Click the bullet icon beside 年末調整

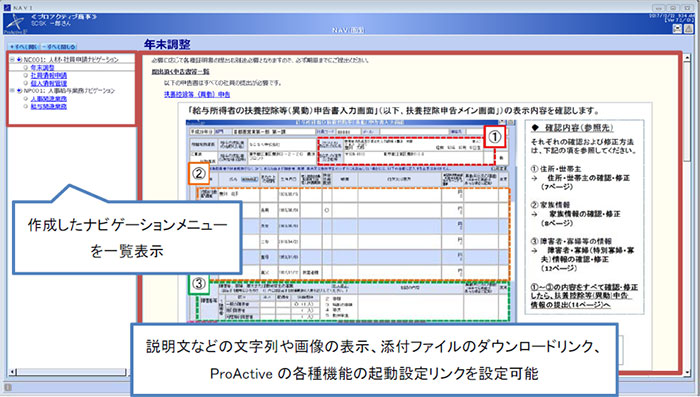(26, 68)
